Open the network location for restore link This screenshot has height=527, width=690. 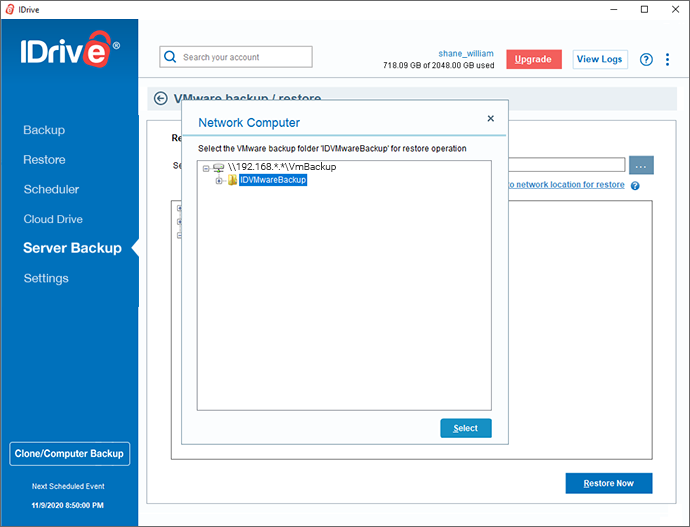click(x=566, y=185)
